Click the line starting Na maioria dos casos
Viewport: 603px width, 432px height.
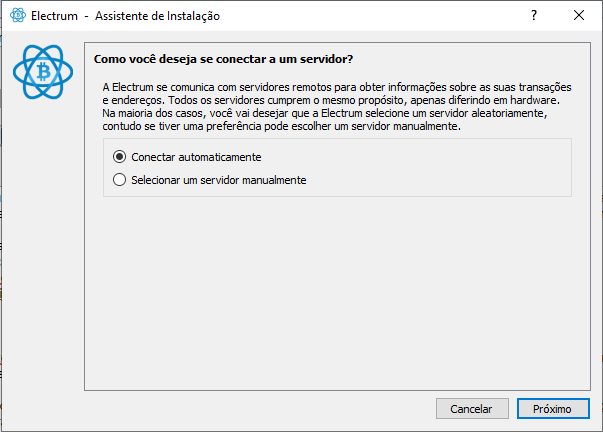[x=325, y=113]
